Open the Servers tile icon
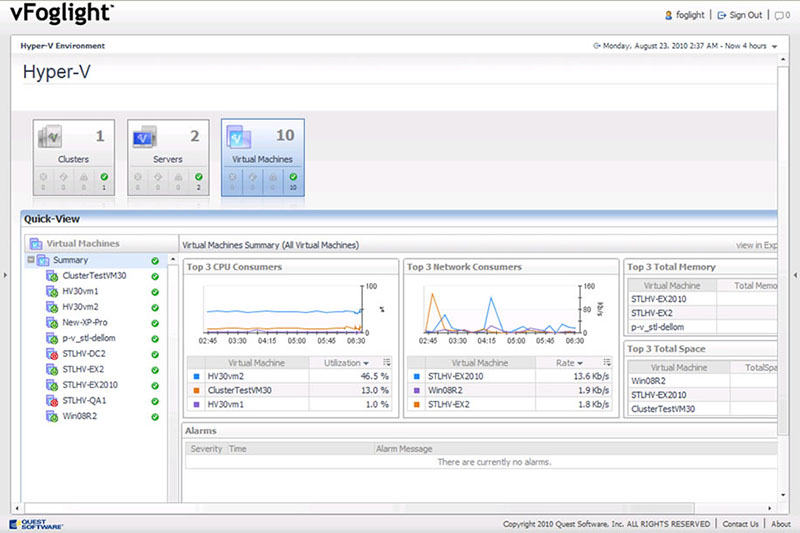 coord(144,137)
